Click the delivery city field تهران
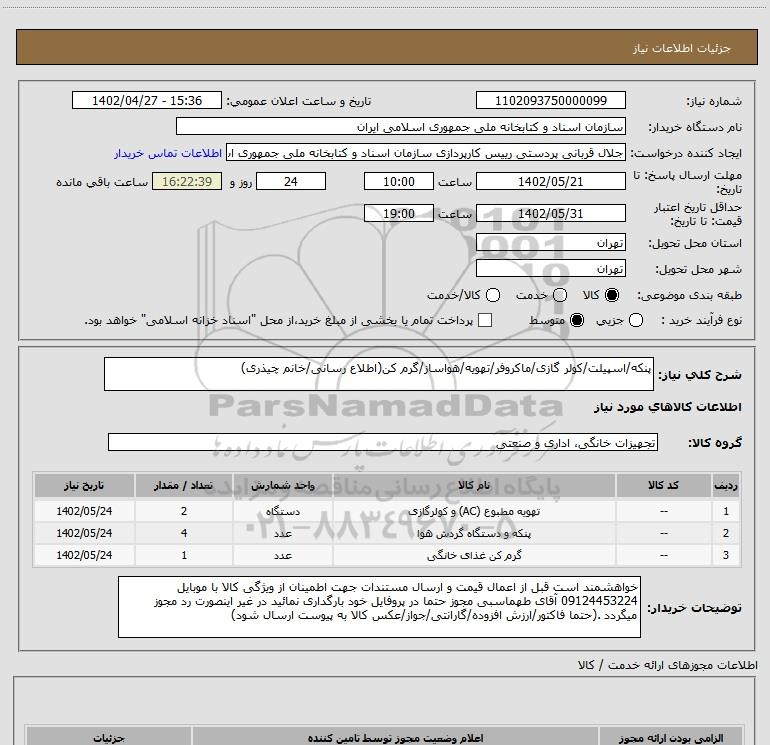 [550, 269]
